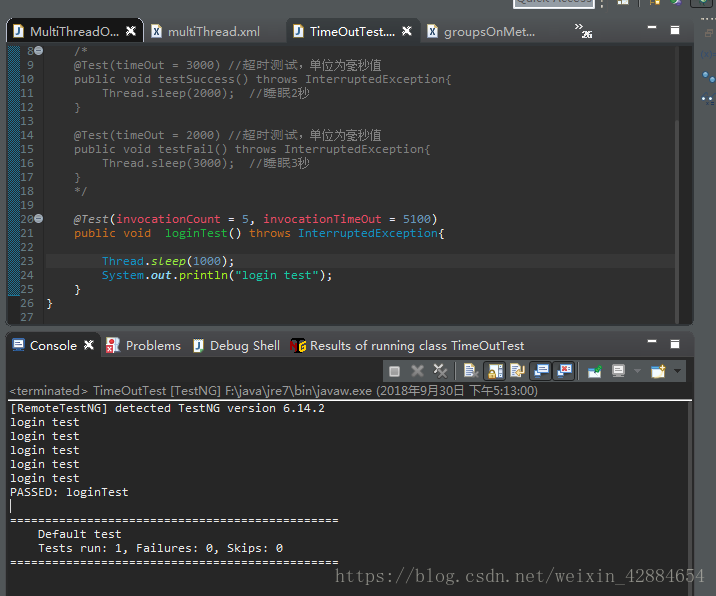Screen dimensions: 716x596
Task: Click the Problems tab icon
Action: point(113,346)
